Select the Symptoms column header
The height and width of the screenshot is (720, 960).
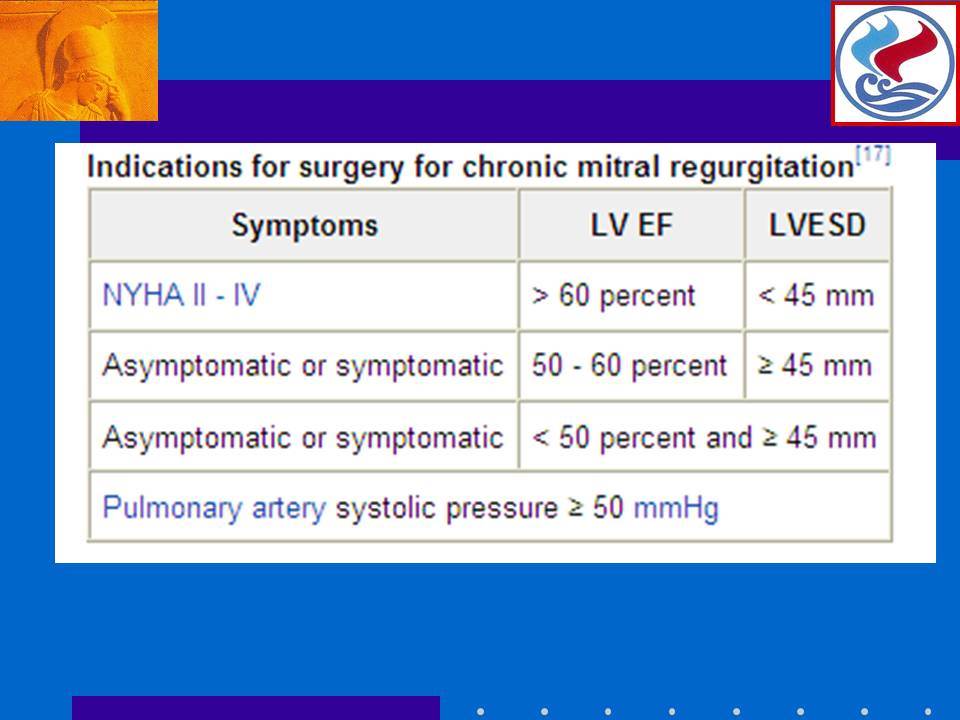point(304,225)
